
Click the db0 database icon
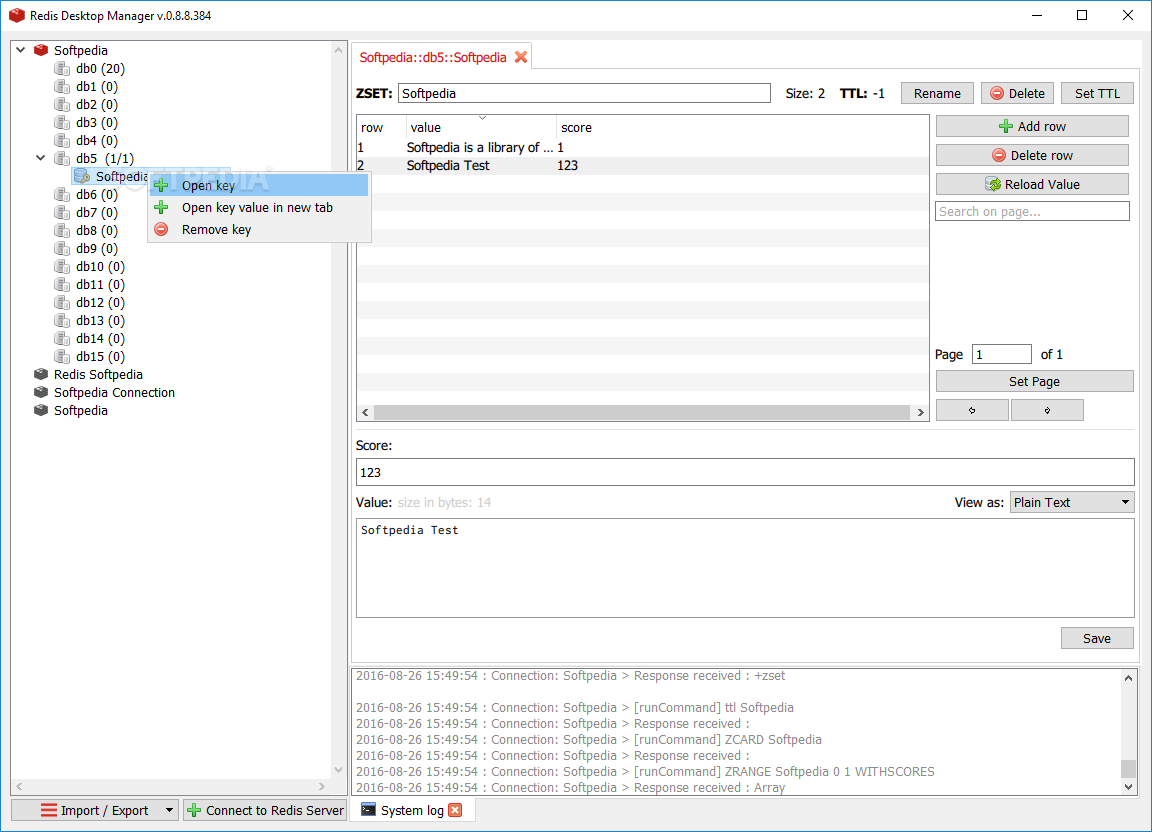click(62, 68)
